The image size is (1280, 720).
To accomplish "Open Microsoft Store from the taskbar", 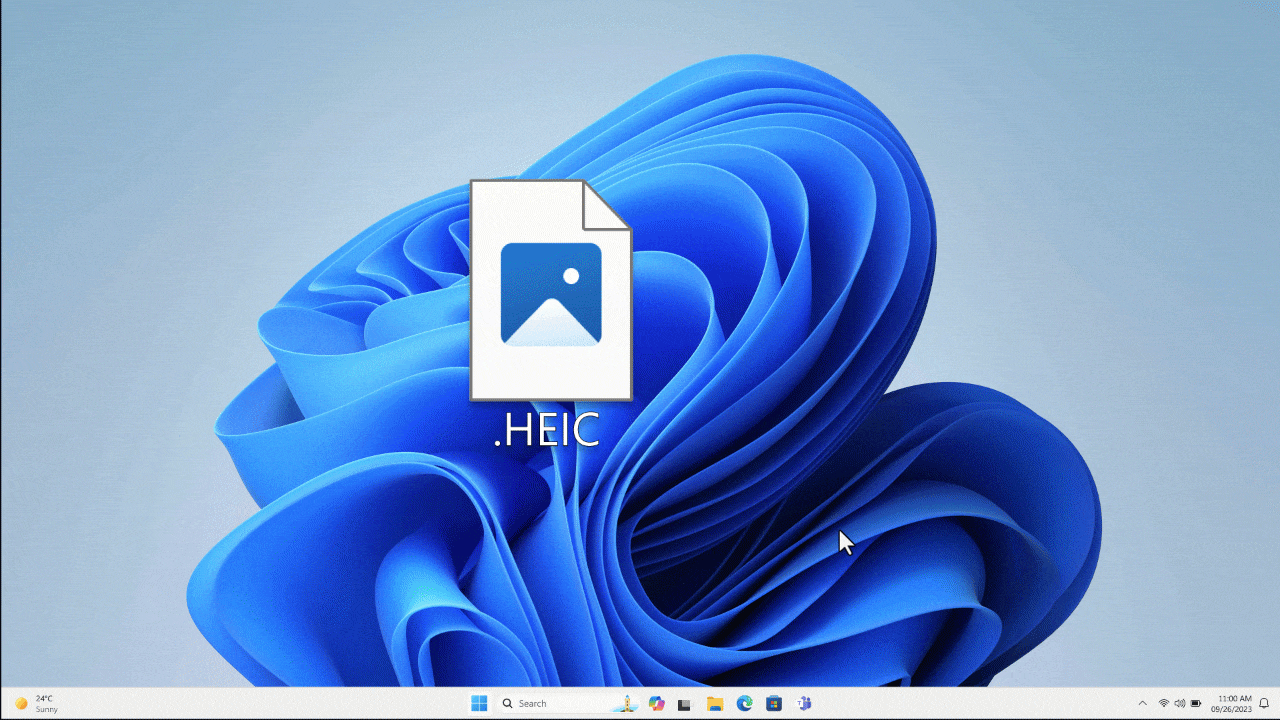I will coord(773,703).
